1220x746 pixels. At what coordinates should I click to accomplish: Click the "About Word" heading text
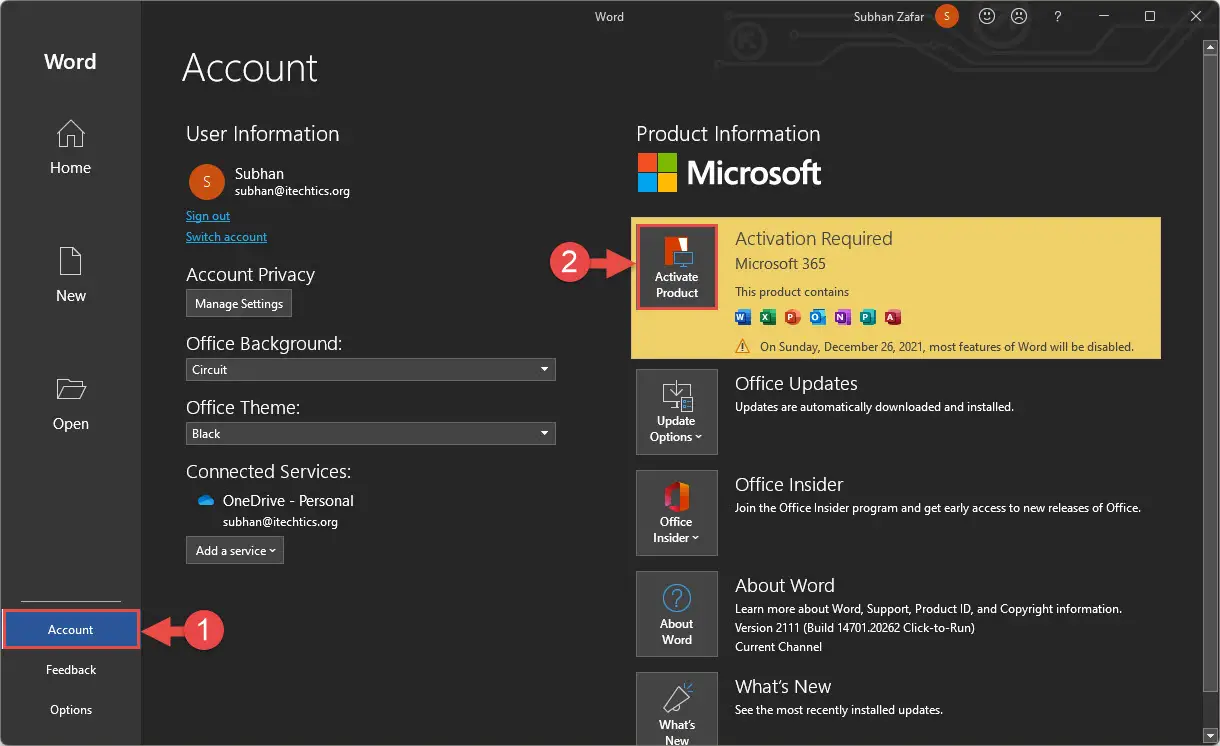click(784, 586)
